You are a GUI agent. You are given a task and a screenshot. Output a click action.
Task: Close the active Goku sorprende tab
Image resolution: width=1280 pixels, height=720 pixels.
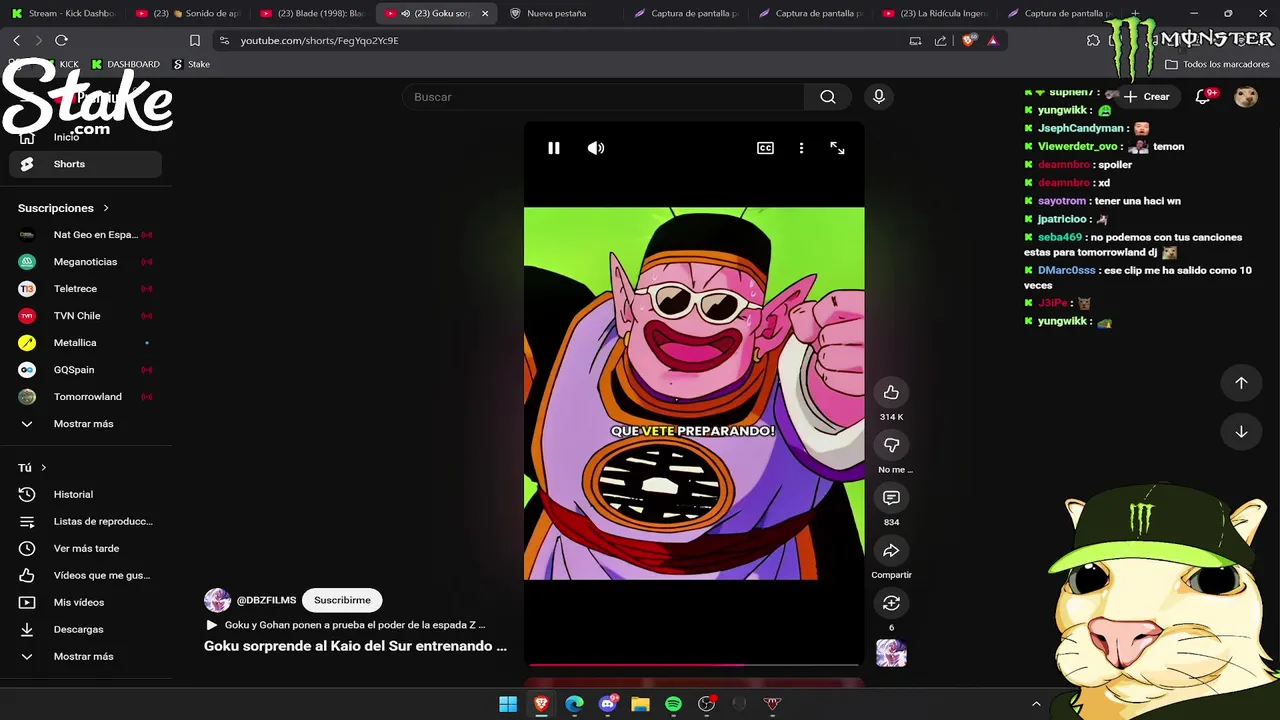(x=485, y=13)
